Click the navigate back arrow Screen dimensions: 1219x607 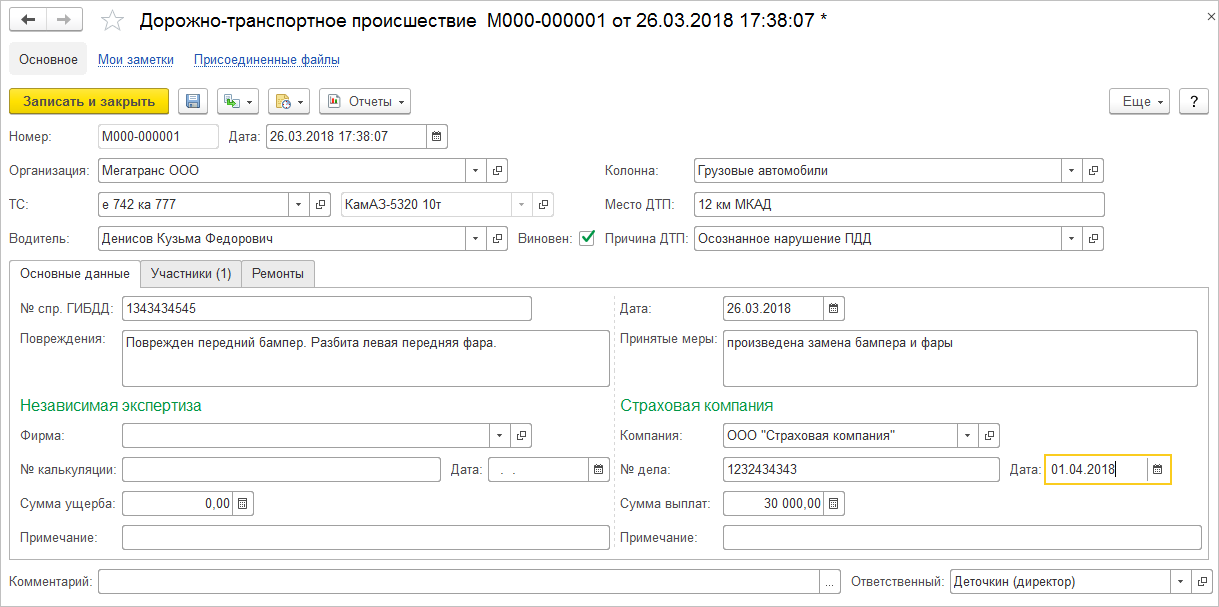coord(28,20)
